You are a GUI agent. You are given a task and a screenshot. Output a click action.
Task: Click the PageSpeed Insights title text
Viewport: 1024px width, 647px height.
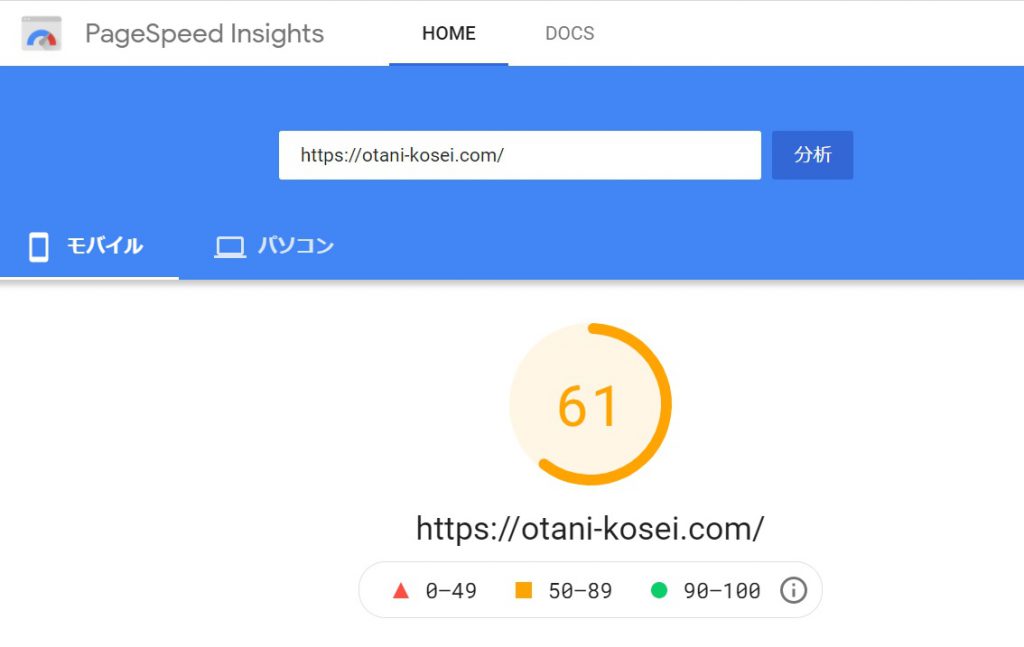(204, 34)
